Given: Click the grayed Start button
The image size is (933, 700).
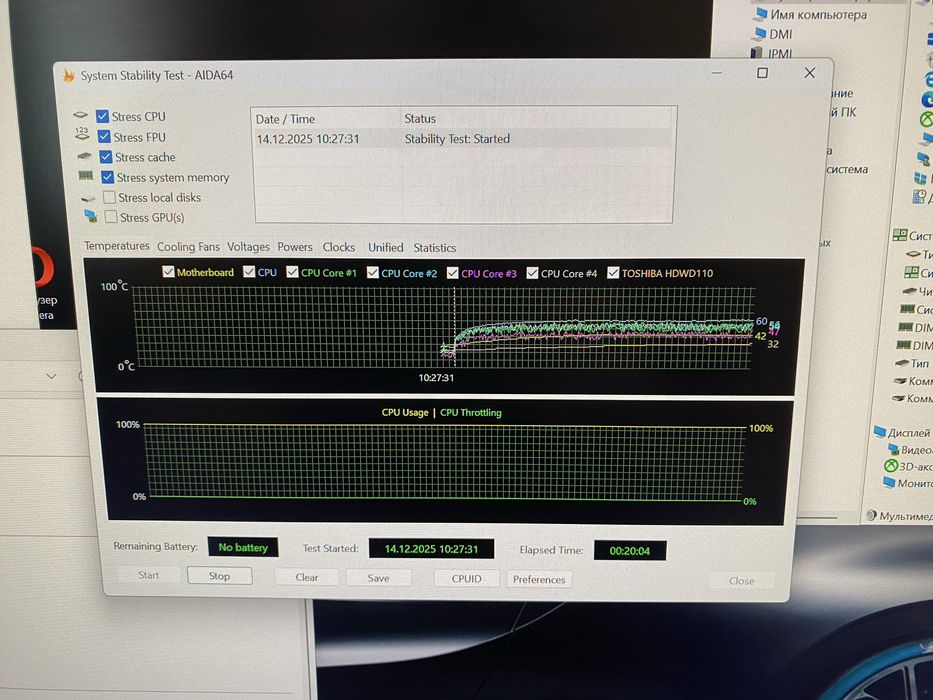Looking at the screenshot, I should click(148, 575).
